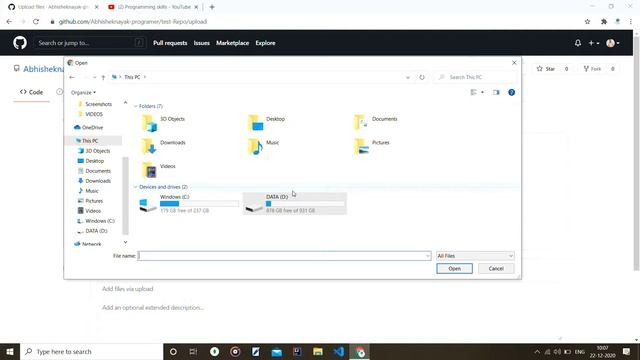Click navigation pane scrollbar

(125, 196)
